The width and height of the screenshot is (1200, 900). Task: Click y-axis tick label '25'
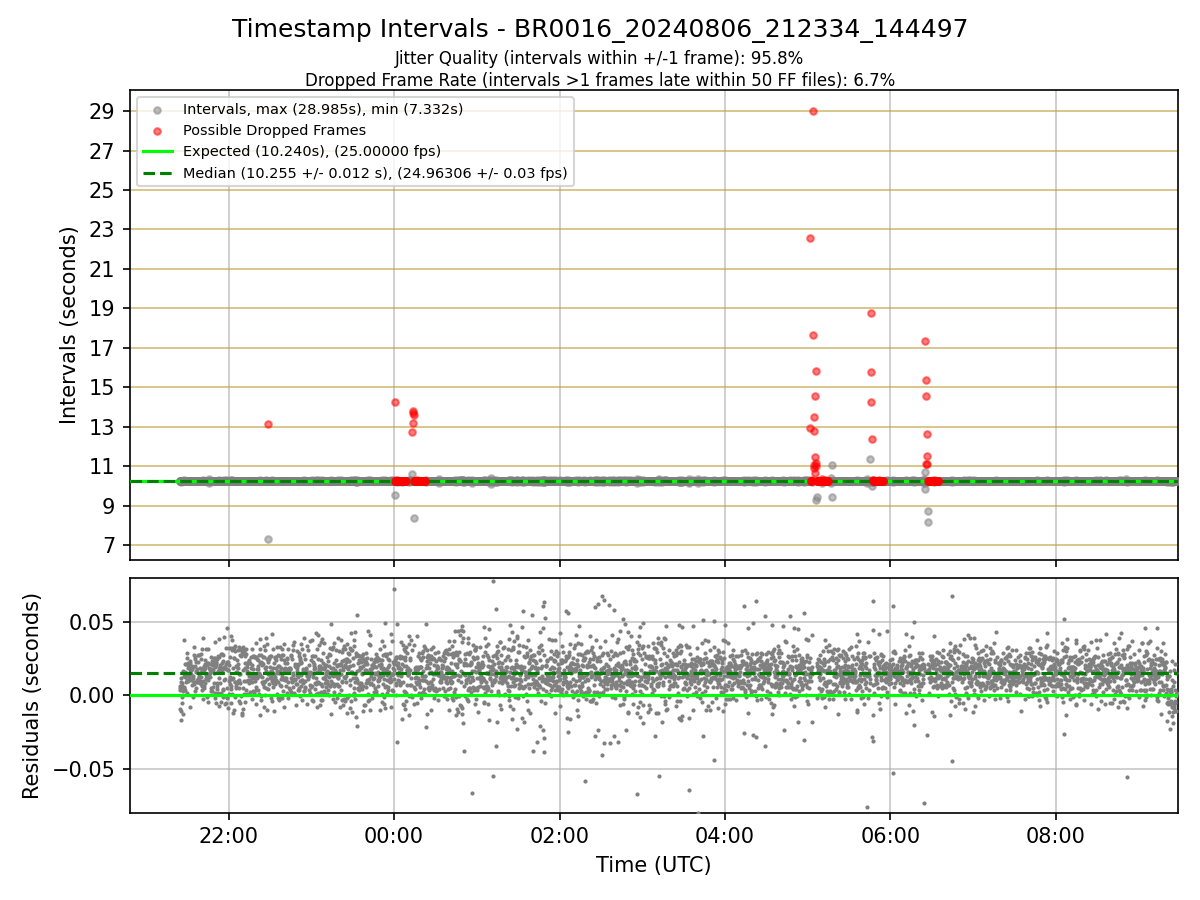103,190
